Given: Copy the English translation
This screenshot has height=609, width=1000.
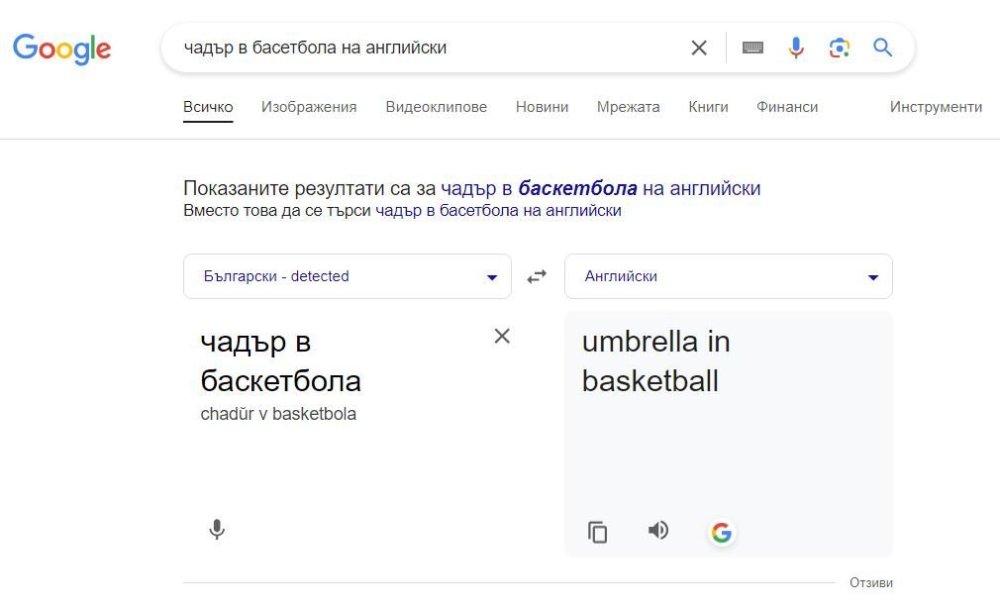Looking at the screenshot, I should pos(598,532).
